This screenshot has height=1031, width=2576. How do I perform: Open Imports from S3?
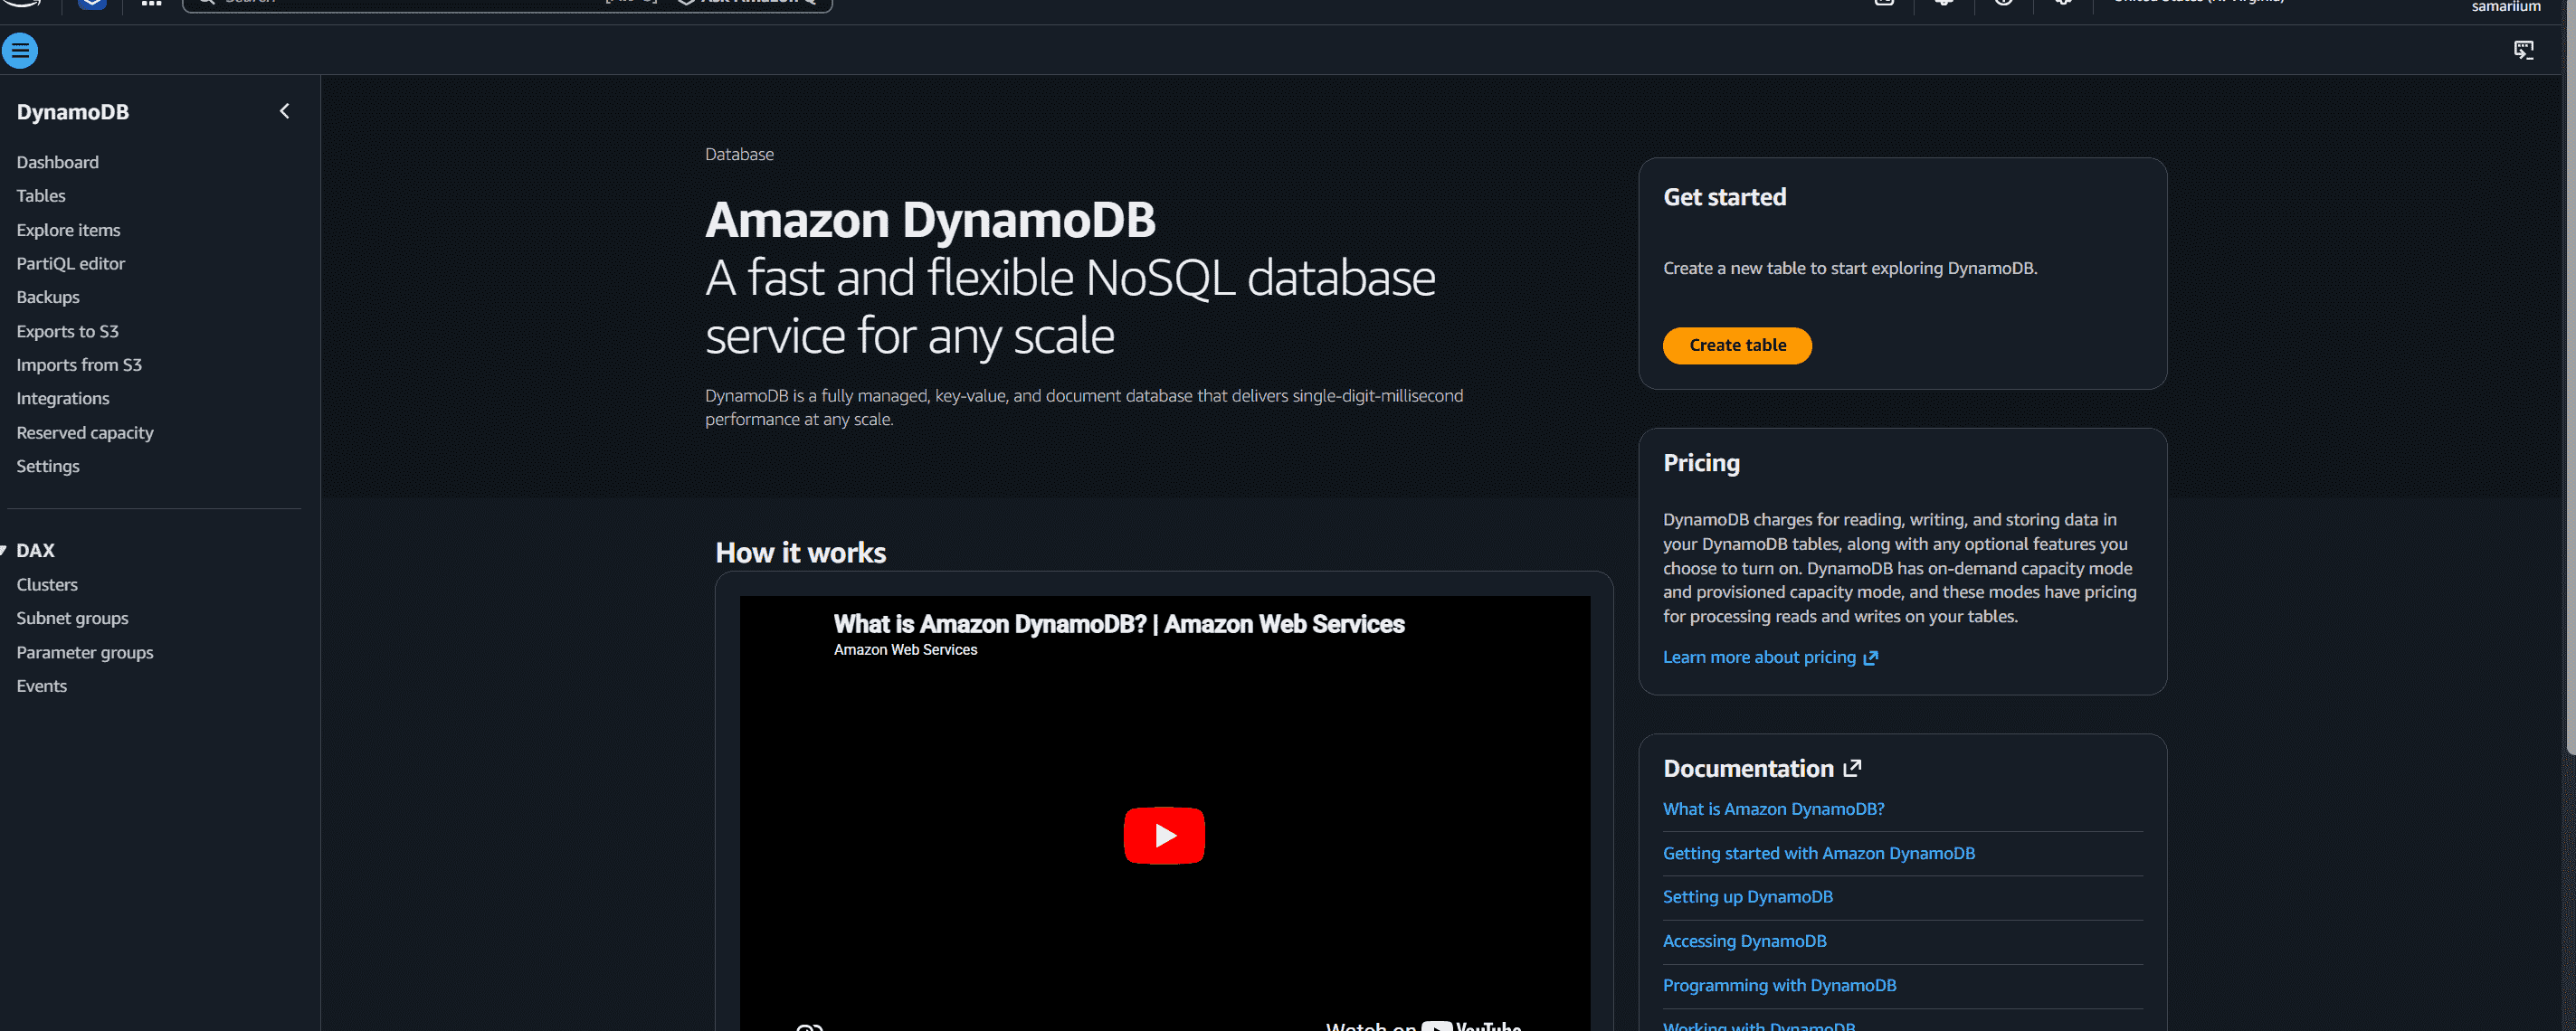coord(79,365)
